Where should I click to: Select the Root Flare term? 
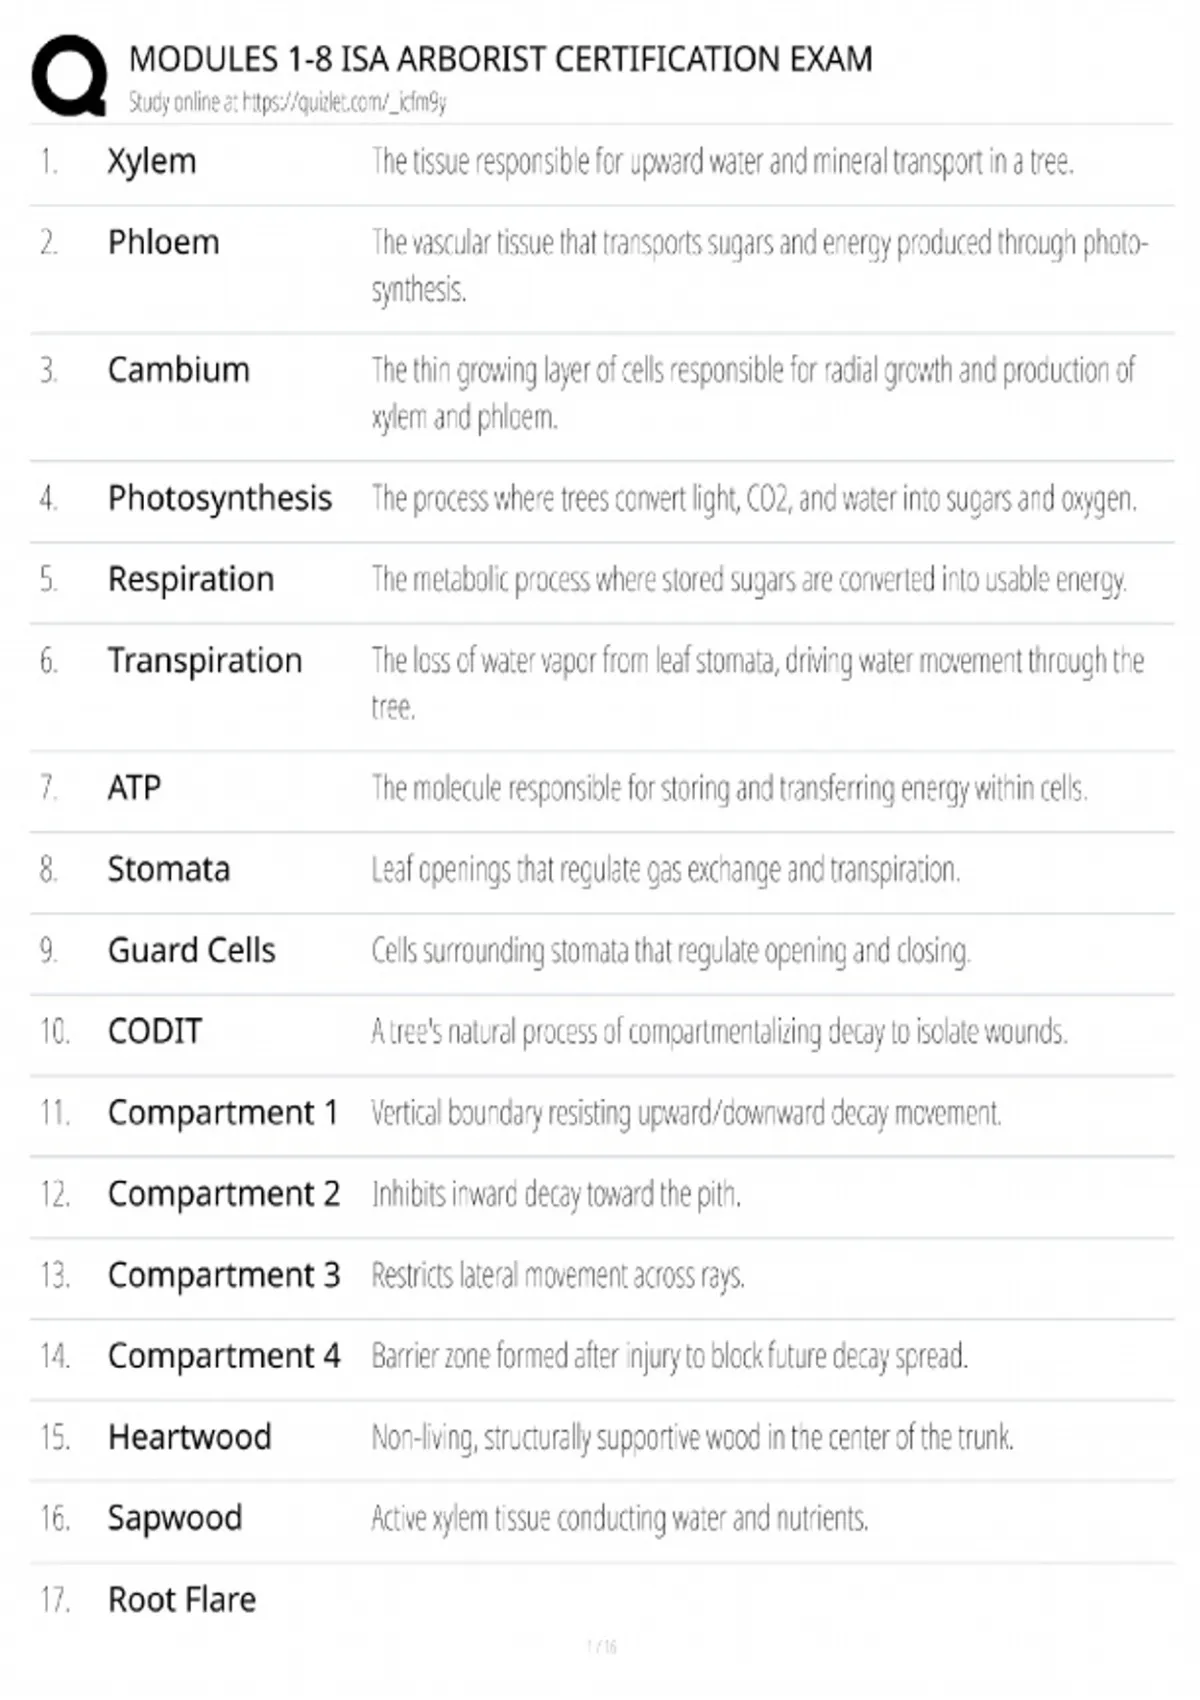181,1600
